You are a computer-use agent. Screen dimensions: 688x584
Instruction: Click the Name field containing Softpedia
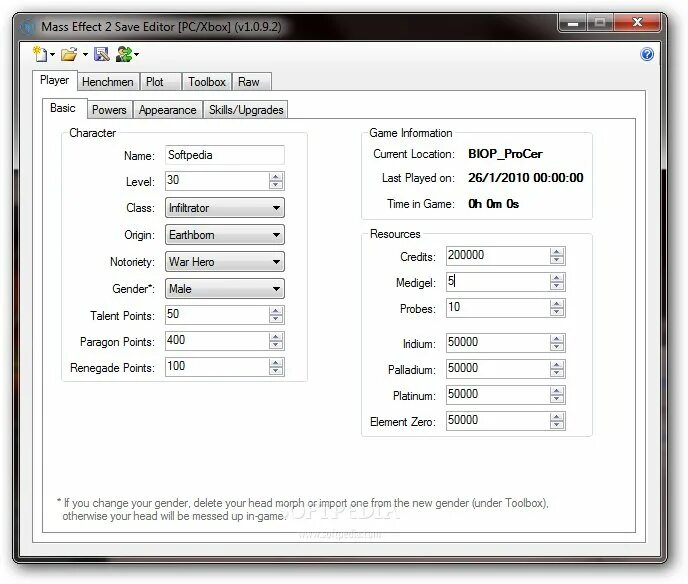[x=225, y=155]
